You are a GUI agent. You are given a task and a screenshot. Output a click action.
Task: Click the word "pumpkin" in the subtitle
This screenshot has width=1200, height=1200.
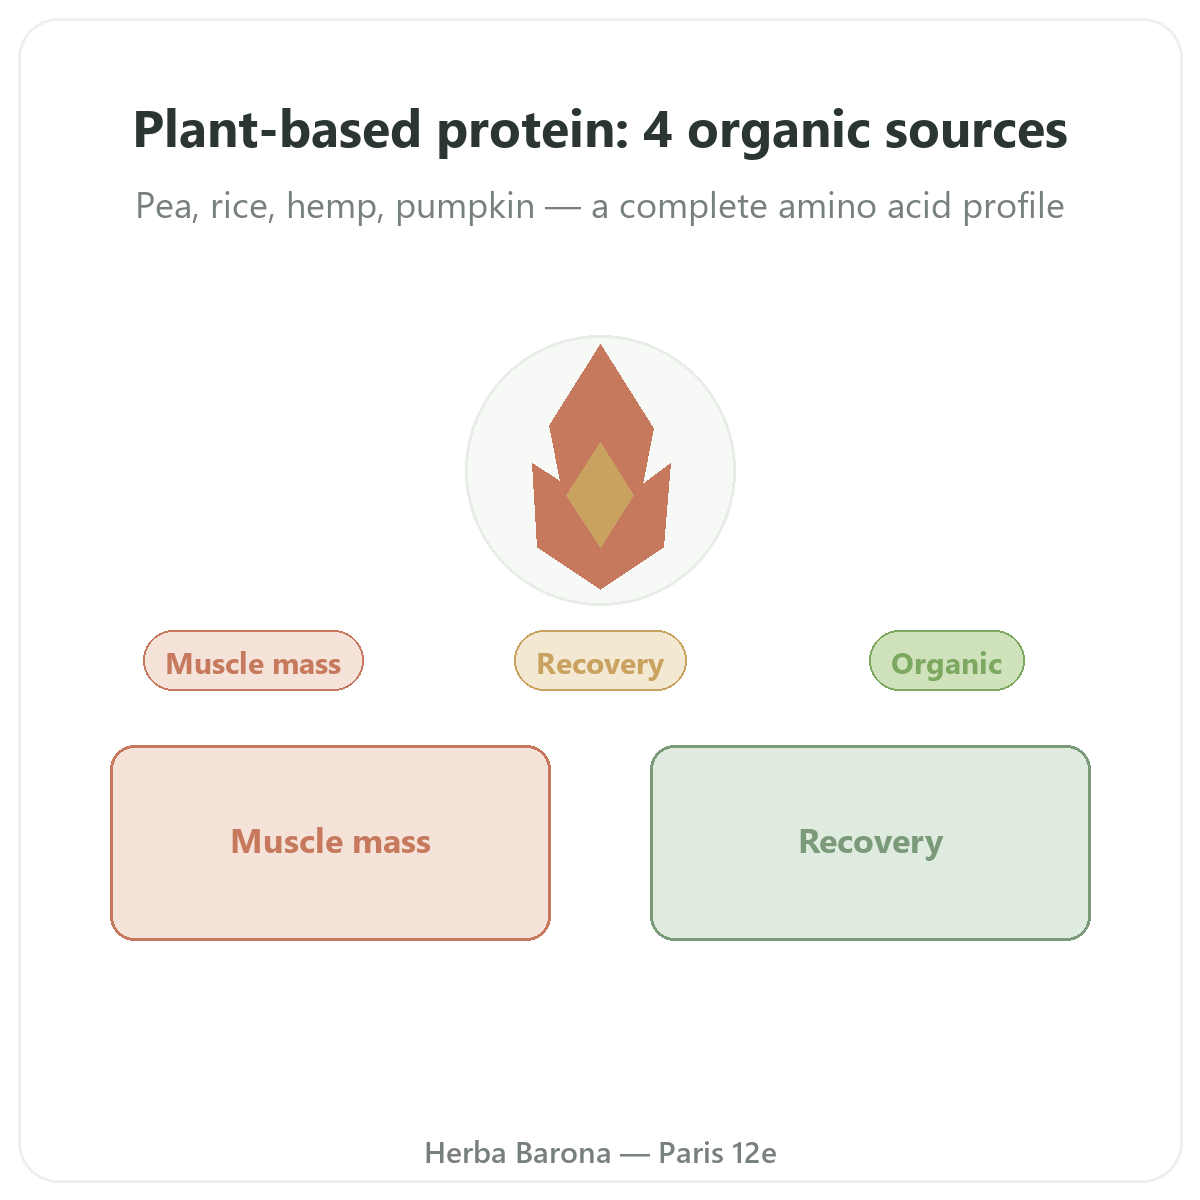click(465, 208)
